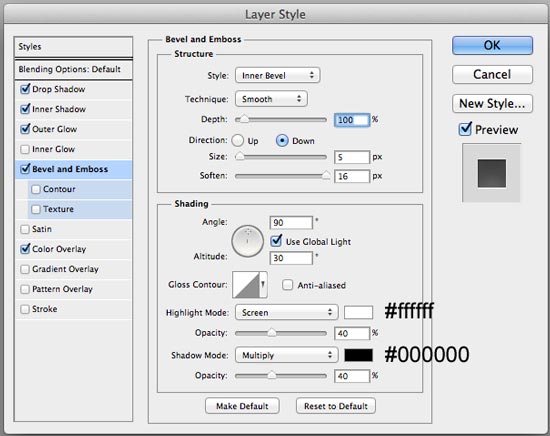Open the Style dropdown showing Inner Bevel
This screenshot has width=550, height=436.
277,75
